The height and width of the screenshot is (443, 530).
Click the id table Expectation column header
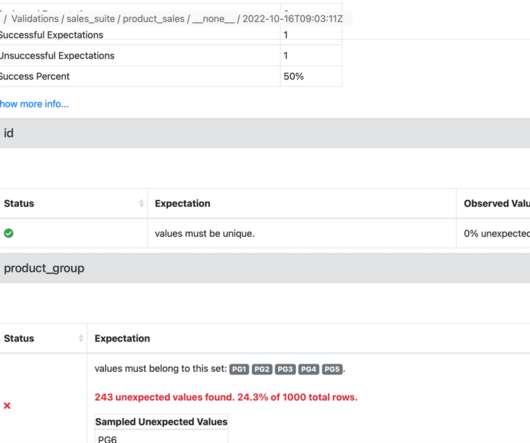click(183, 203)
